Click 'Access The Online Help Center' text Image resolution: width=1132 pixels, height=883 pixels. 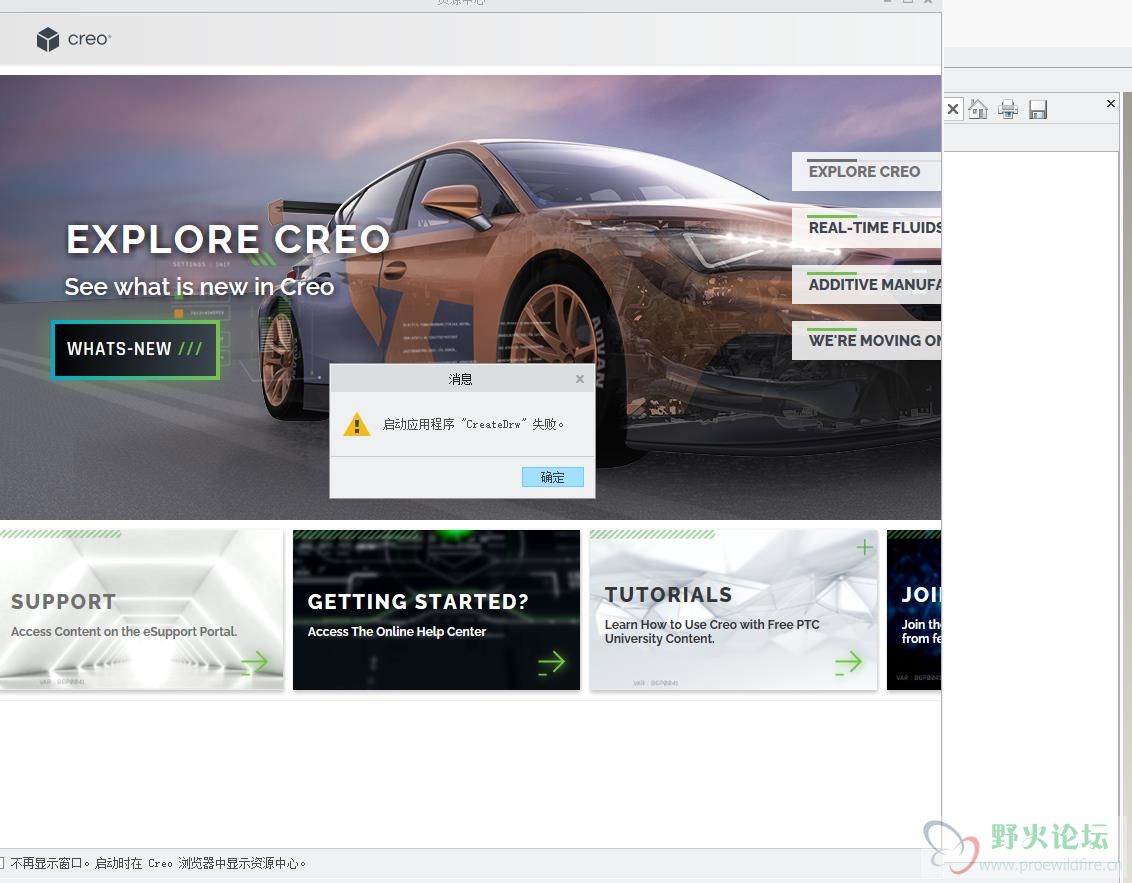tap(397, 632)
